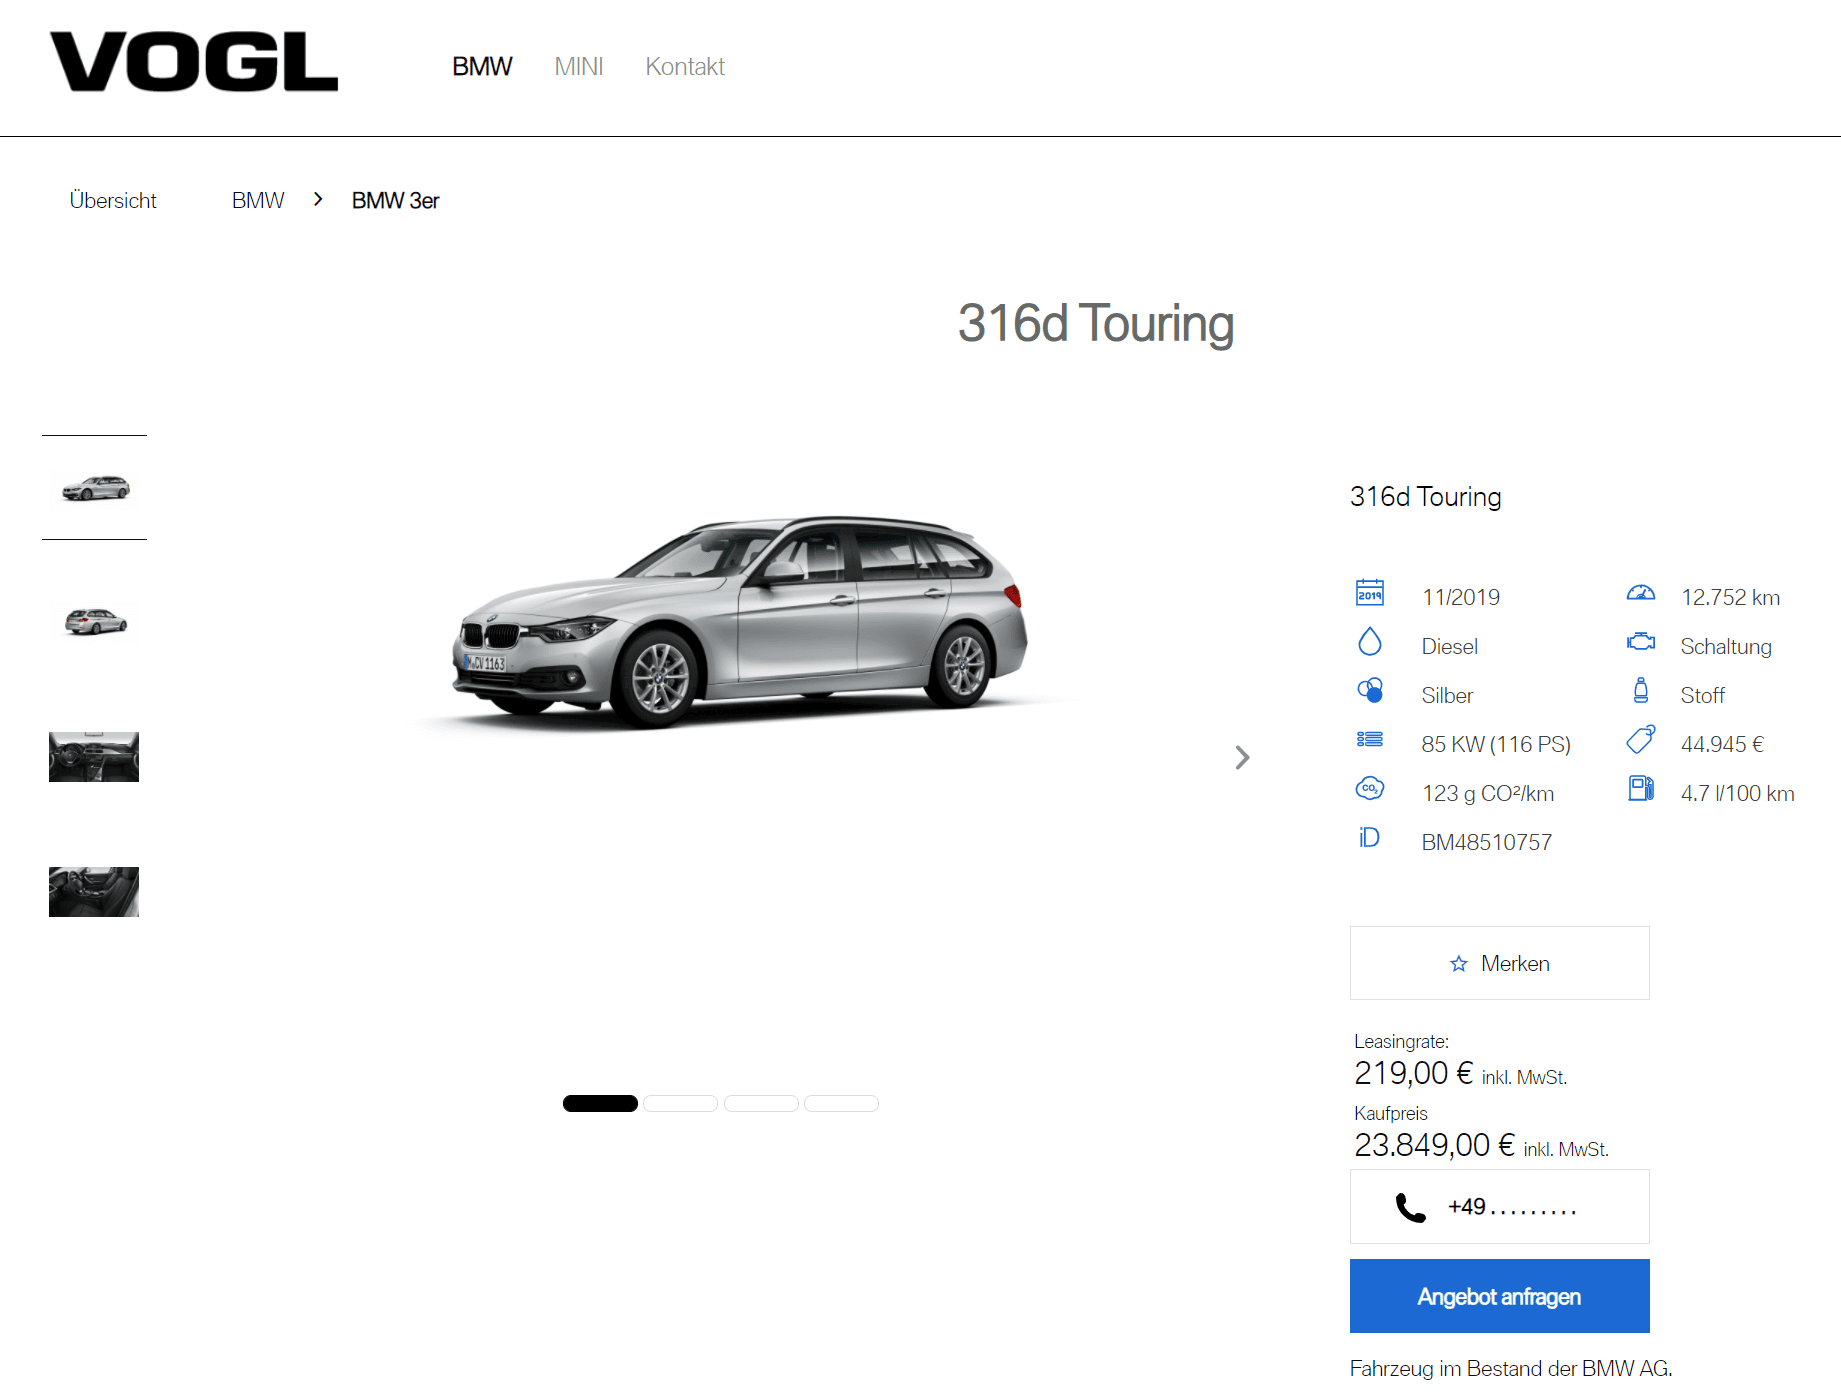
Task: Click the calendar registration date icon
Action: [x=1369, y=593]
